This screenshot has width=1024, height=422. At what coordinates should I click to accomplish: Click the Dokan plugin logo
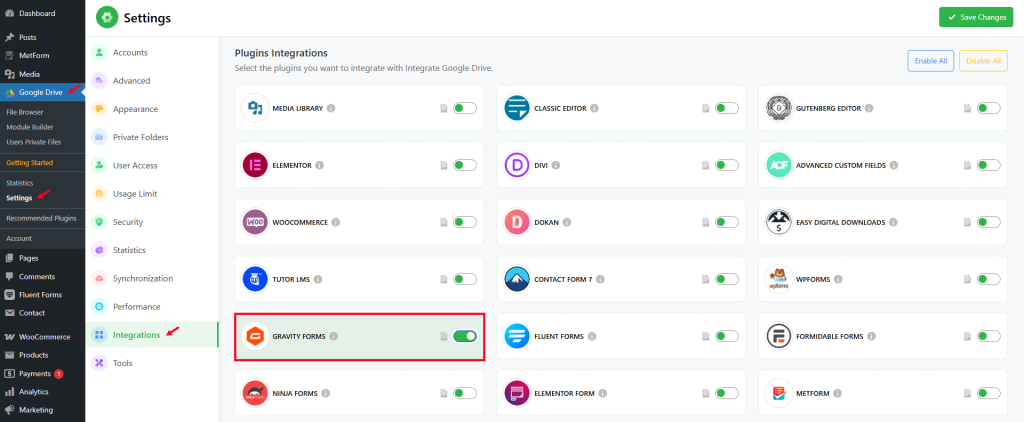pyautogui.click(x=517, y=222)
